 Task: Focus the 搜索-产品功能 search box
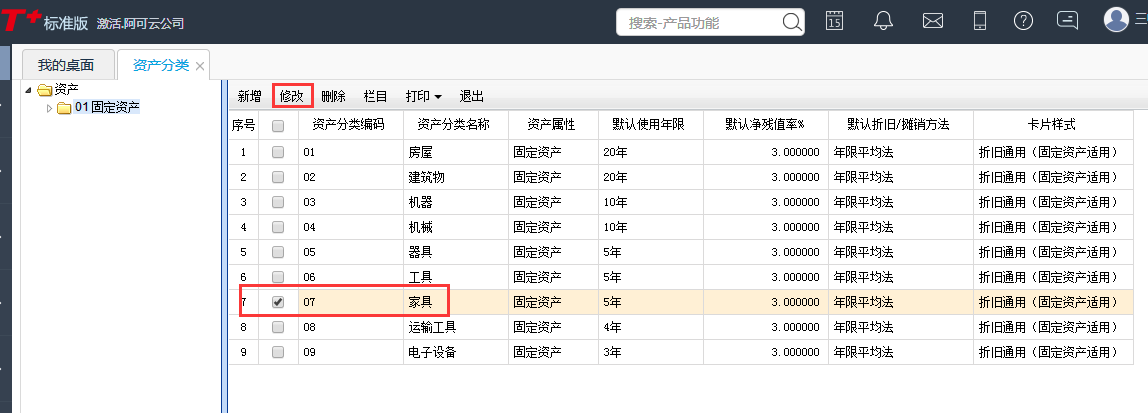(700, 22)
